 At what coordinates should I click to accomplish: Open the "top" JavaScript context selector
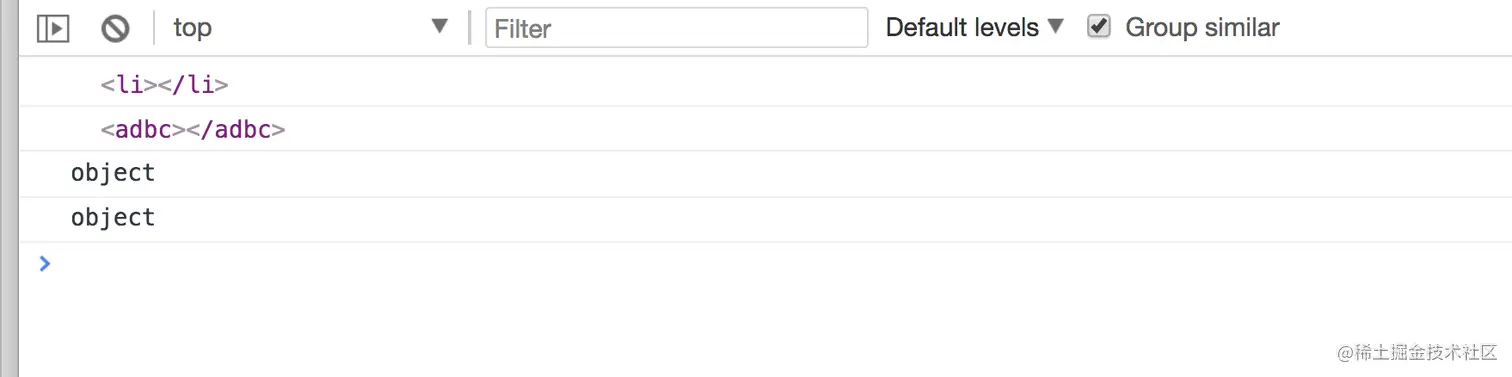pos(311,27)
